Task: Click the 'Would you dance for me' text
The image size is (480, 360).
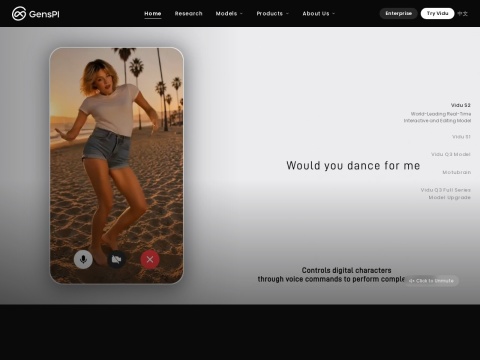Action: coord(353,165)
